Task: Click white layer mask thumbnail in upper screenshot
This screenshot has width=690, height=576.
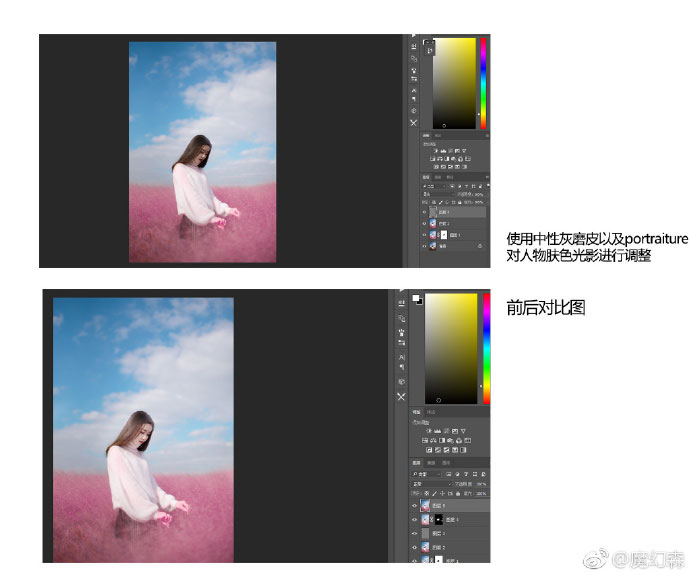Action: click(444, 235)
